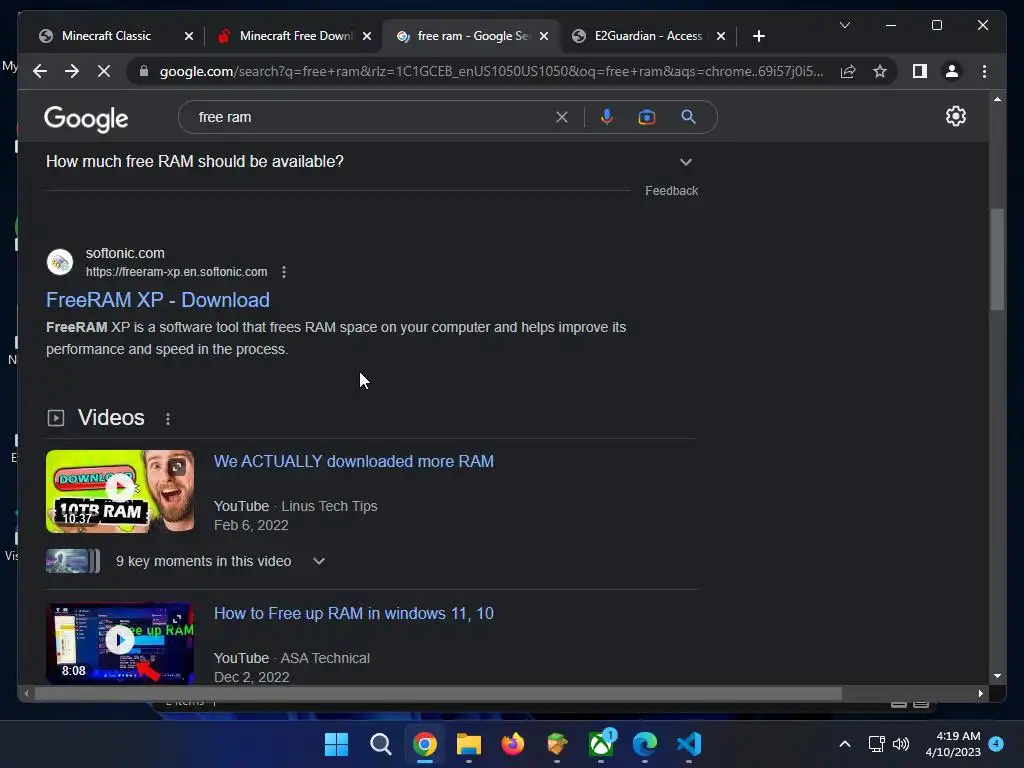Go forward to the next page
This screenshot has width=1024, height=768.
coord(72,71)
